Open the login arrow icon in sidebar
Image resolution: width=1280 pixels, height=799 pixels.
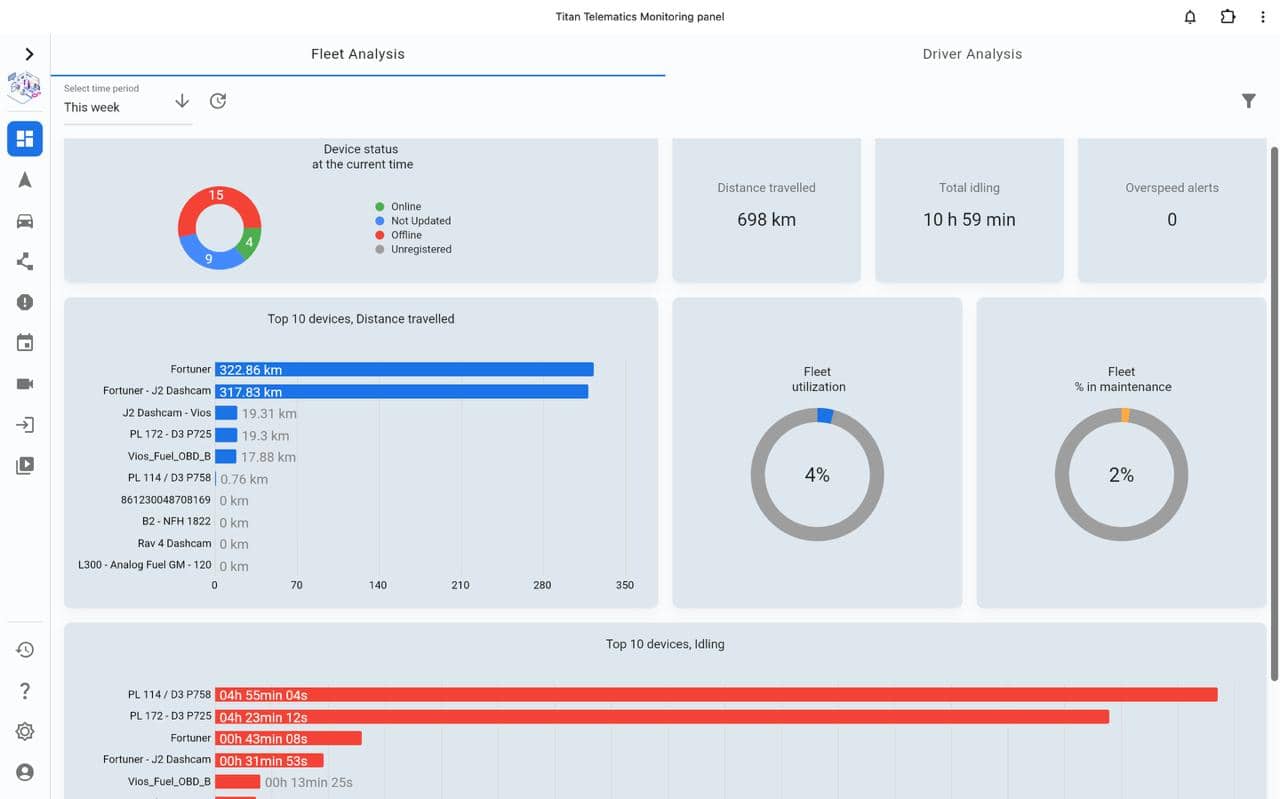[x=25, y=425]
